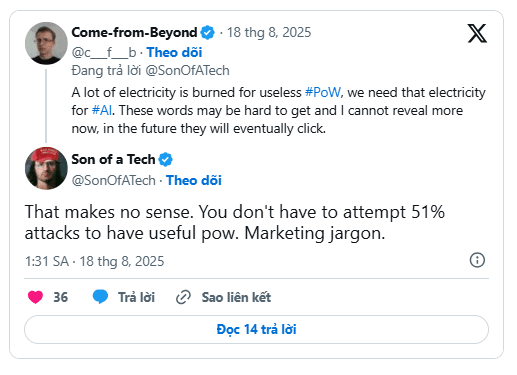The height and width of the screenshot is (375, 517).
Task: Click the blue reply bubble icon
Action: [x=100, y=297]
